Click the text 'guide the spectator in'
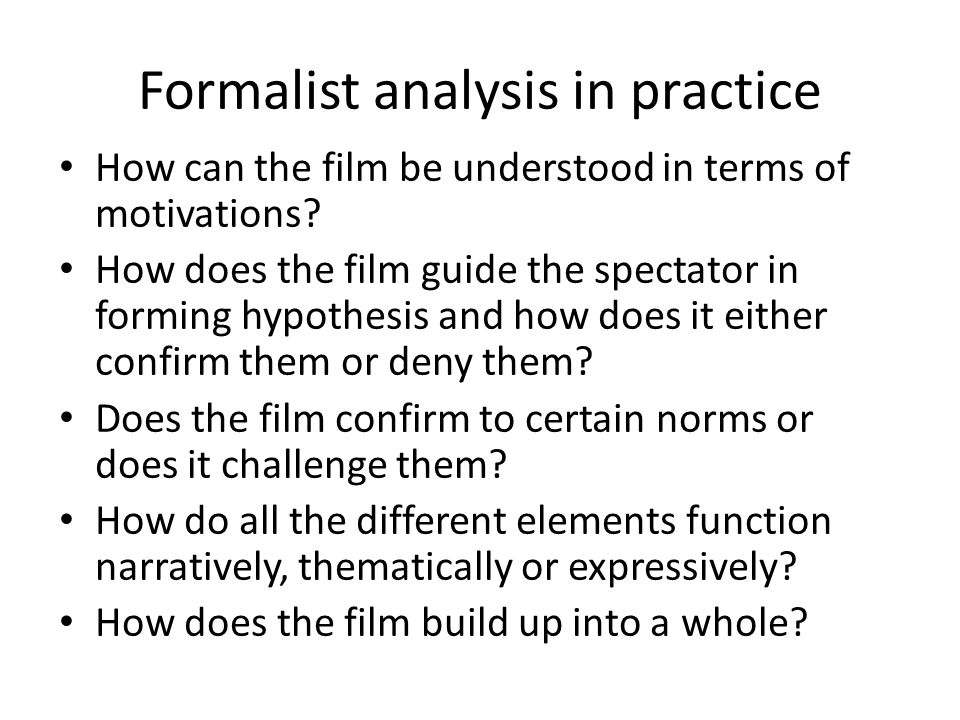Screen dimensions: 960x720 (609, 271)
